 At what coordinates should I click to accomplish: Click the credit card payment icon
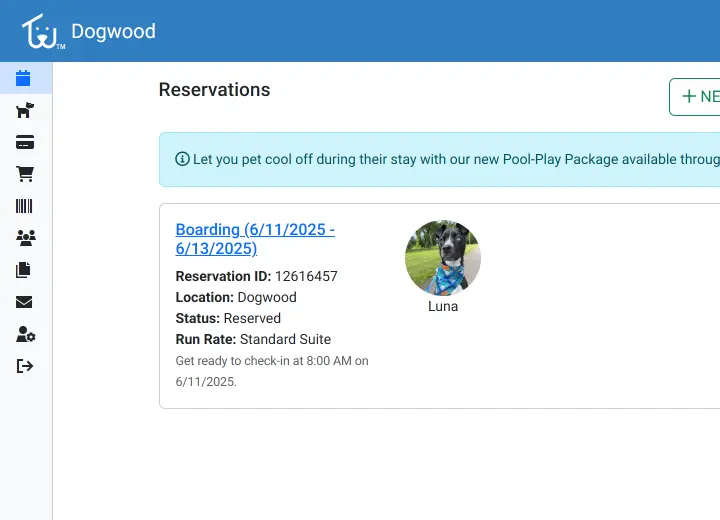point(25,142)
